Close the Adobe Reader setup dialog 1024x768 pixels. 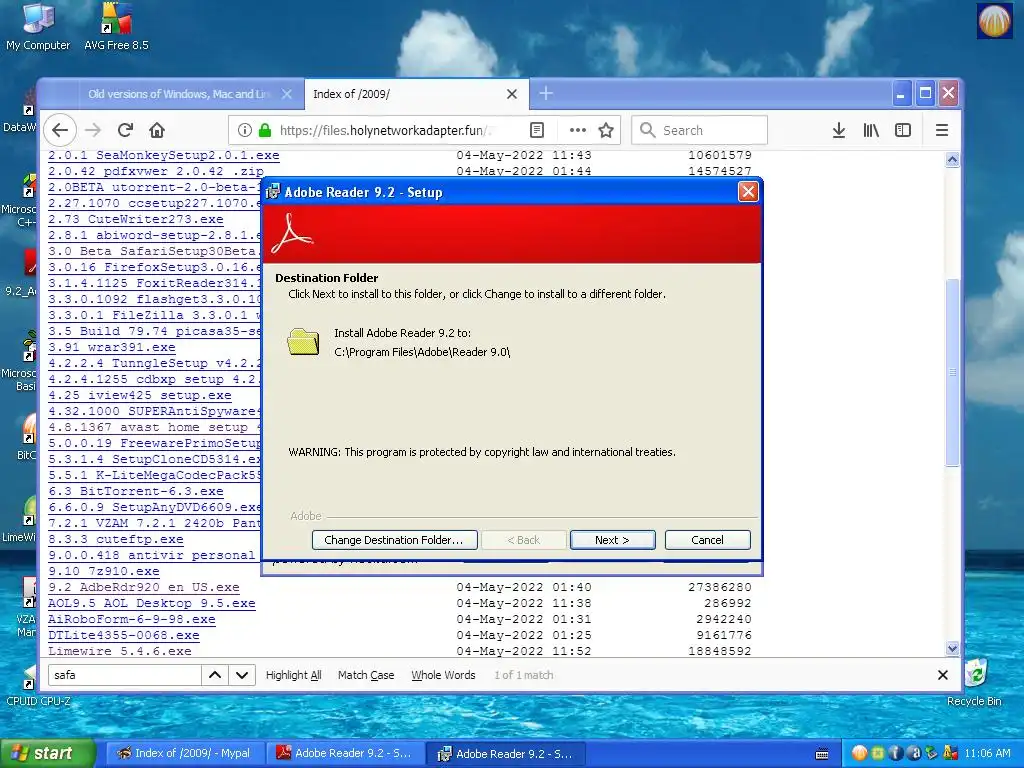(748, 192)
